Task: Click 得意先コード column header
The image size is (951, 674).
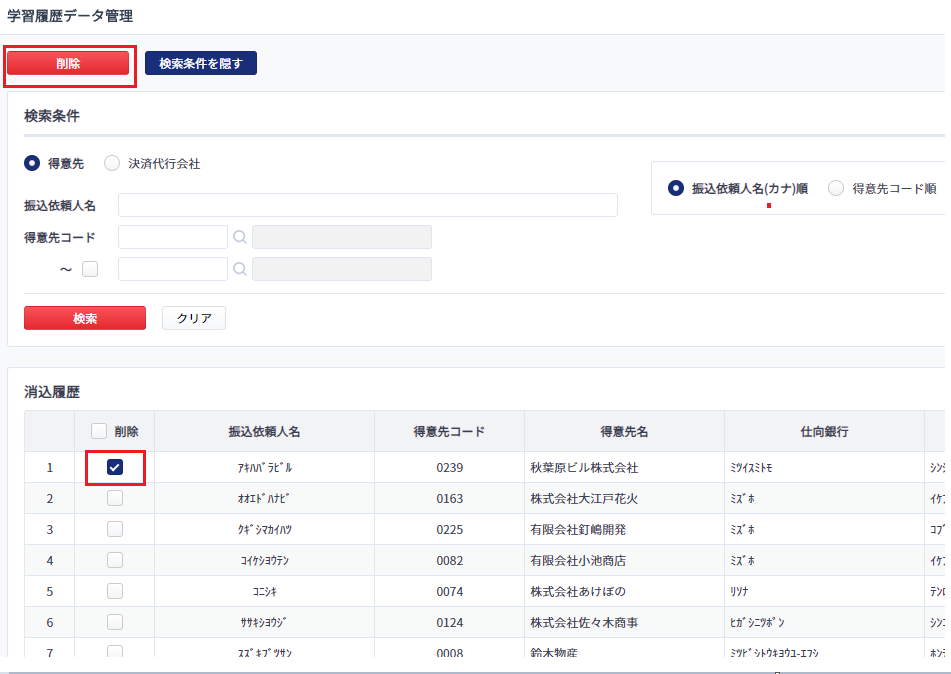Action: pyautogui.click(x=449, y=431)
